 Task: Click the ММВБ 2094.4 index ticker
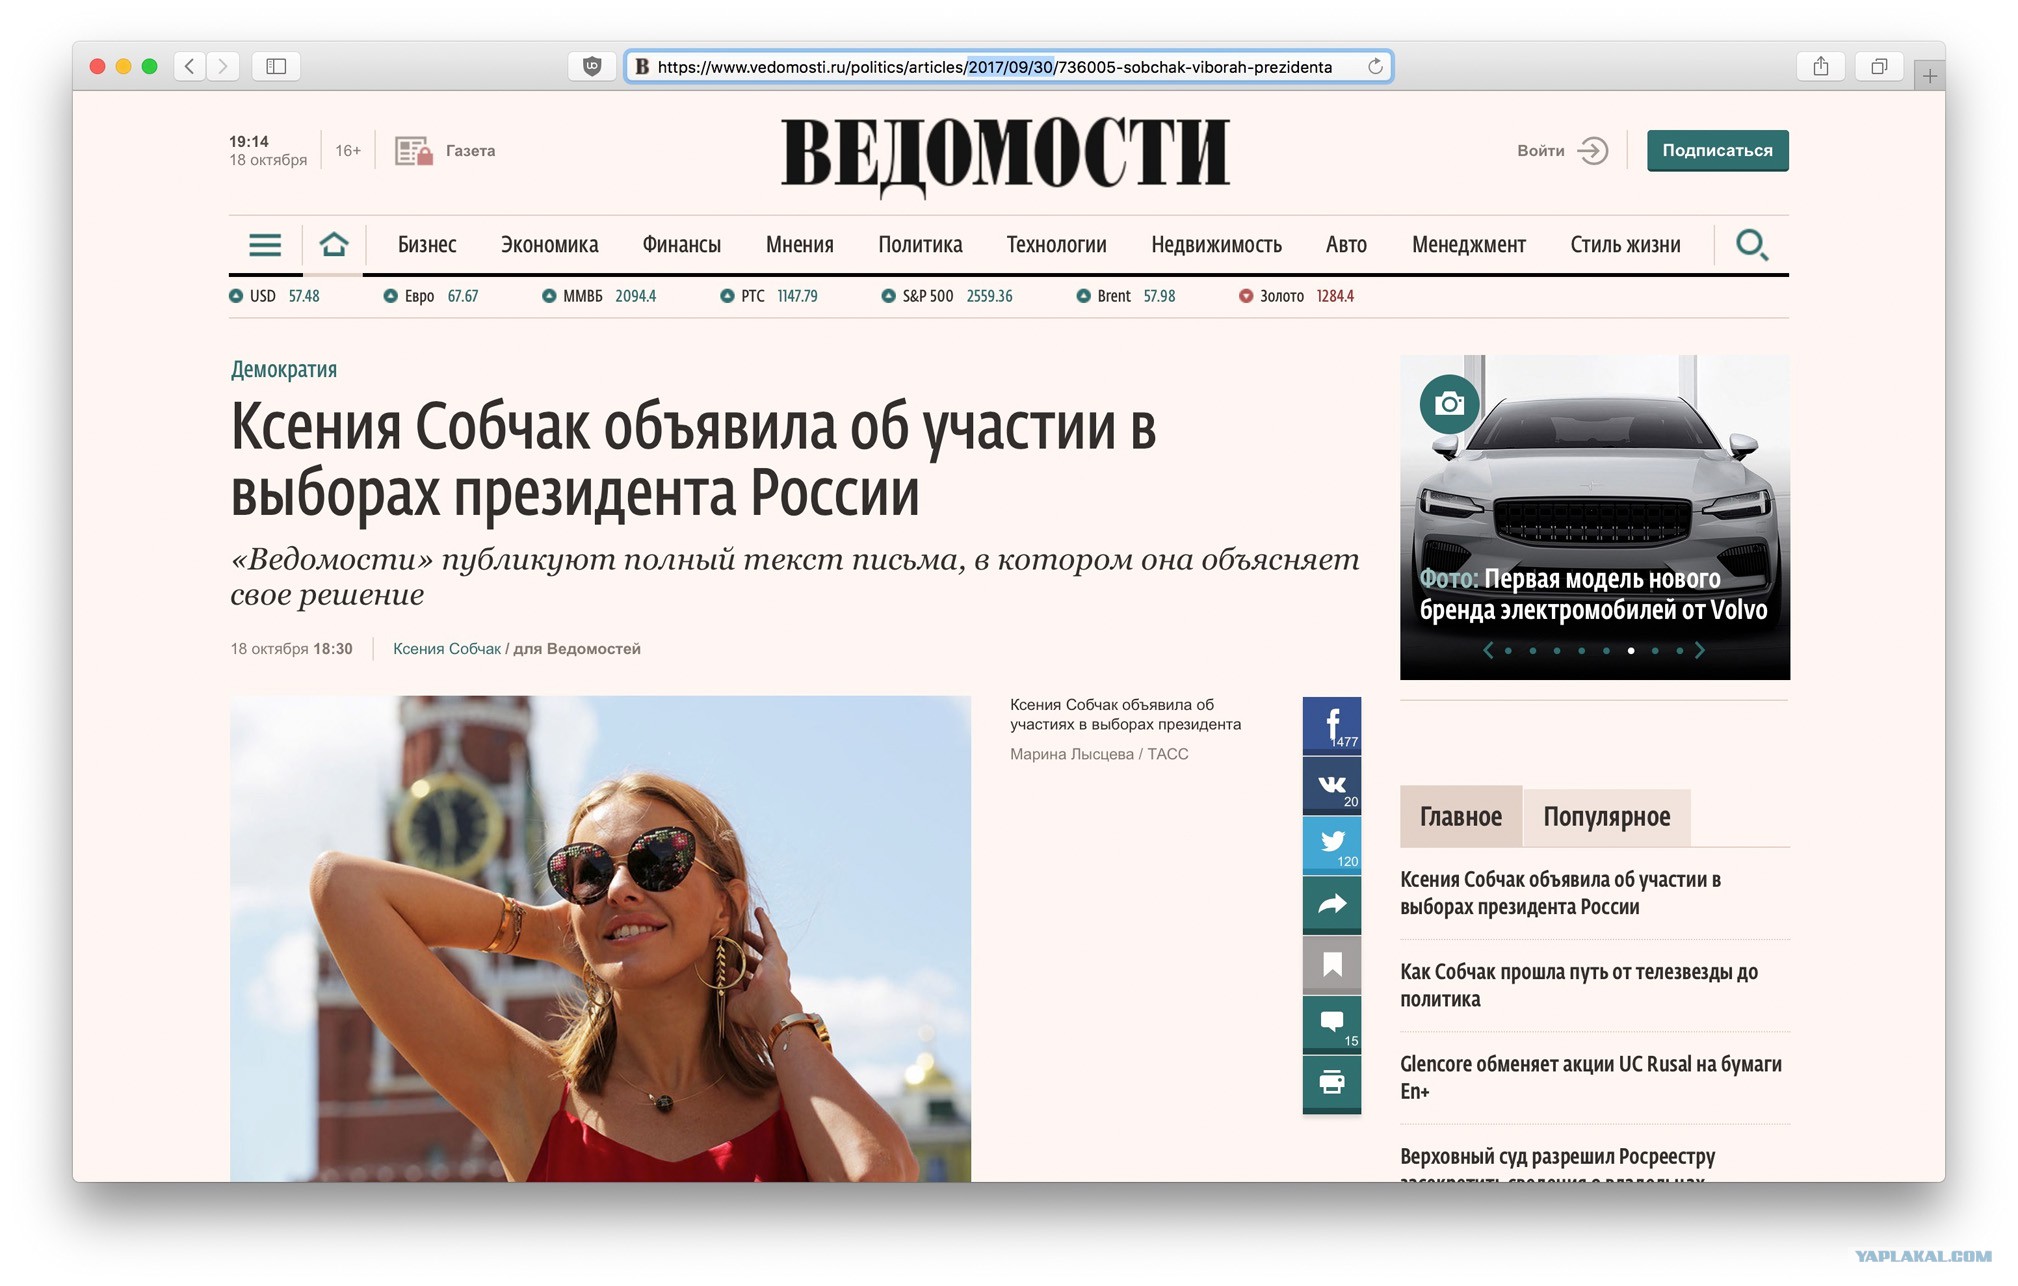[x=600, y=296]
